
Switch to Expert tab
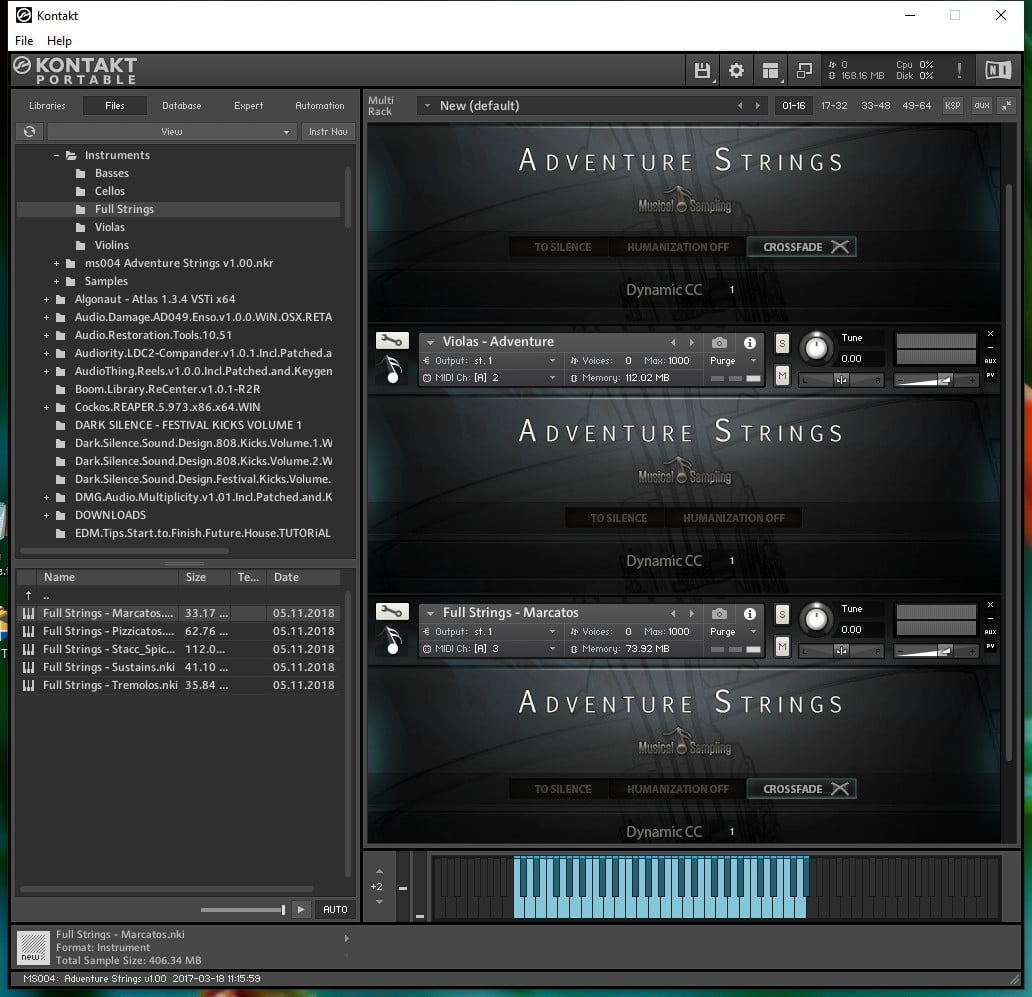point(248,105)
